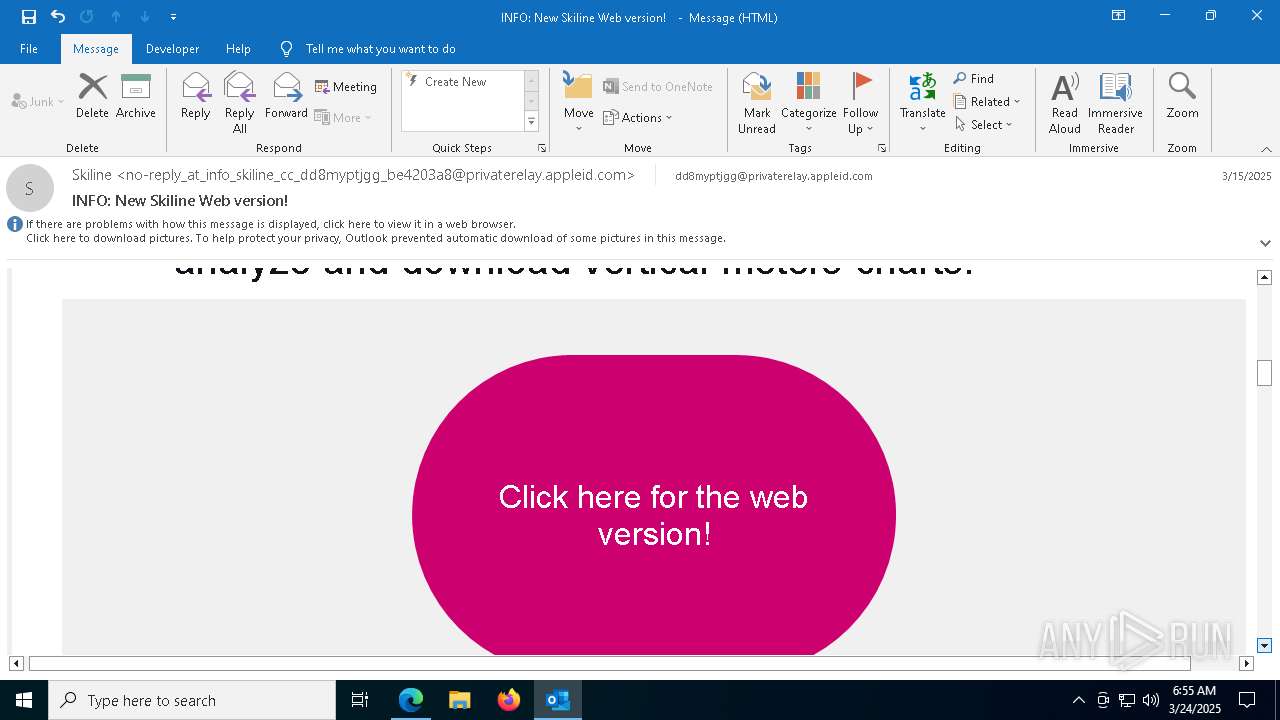
Task: Reply to the sender
Action: coord(196,96)
